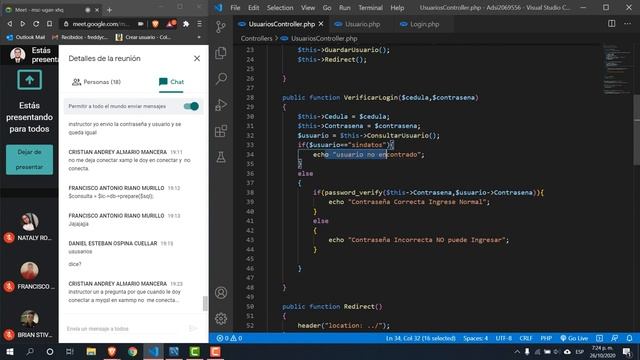Open the Windows Start menu
640x360 pixels.
click(x=10, y=351)
